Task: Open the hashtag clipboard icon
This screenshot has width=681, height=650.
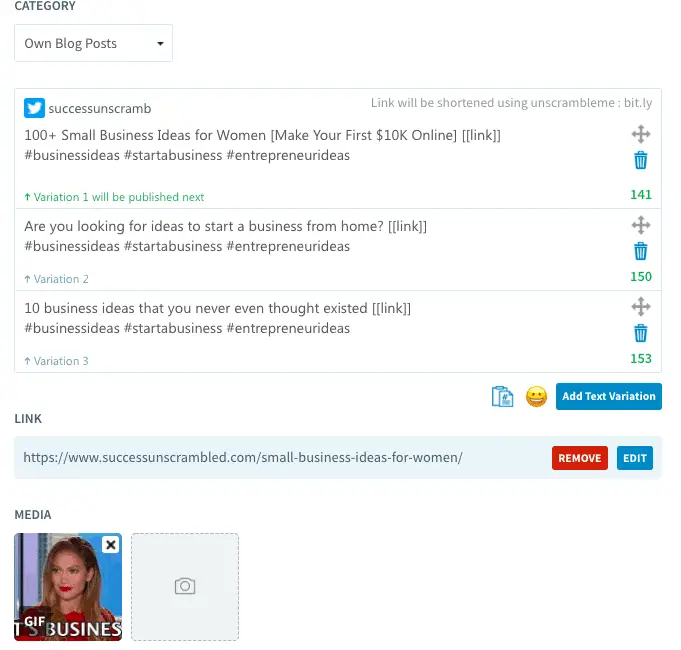Action: [x=502, y=396]
